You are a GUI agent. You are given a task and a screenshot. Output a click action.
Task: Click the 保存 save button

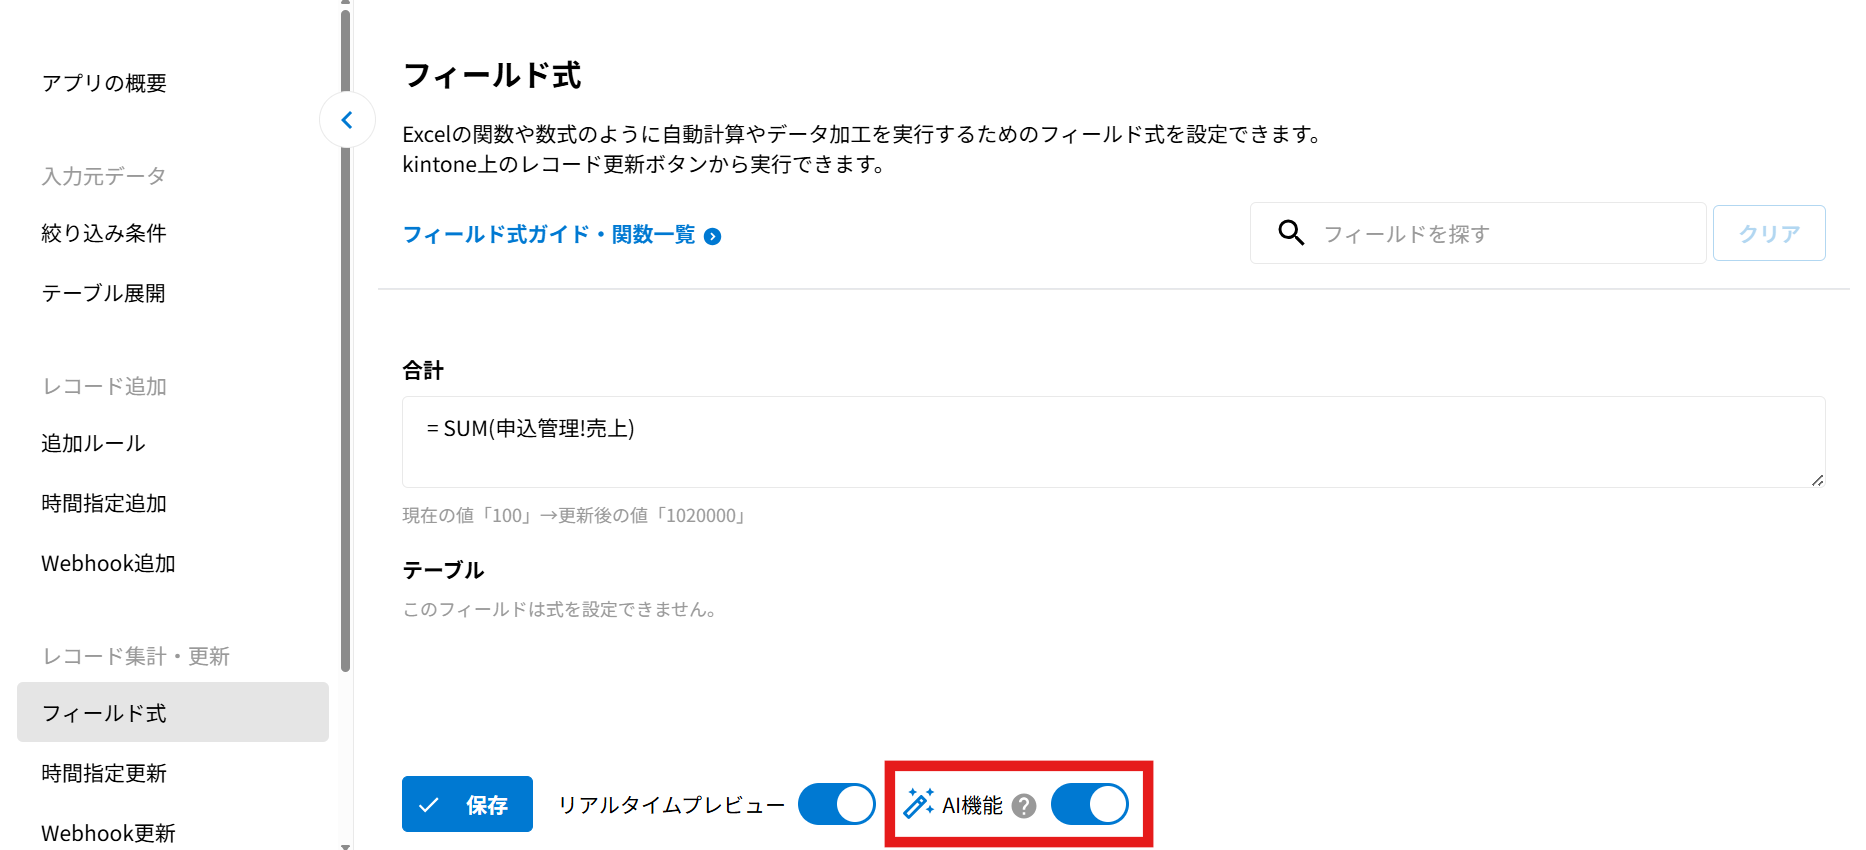pyautogui.click(x=467, y=804)
